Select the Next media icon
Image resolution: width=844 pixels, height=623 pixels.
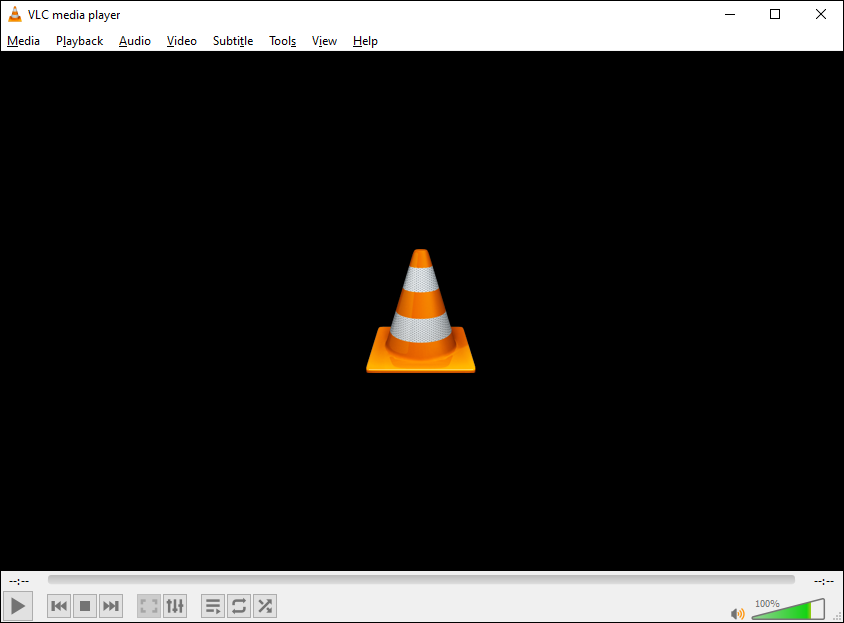coord(110,605)
